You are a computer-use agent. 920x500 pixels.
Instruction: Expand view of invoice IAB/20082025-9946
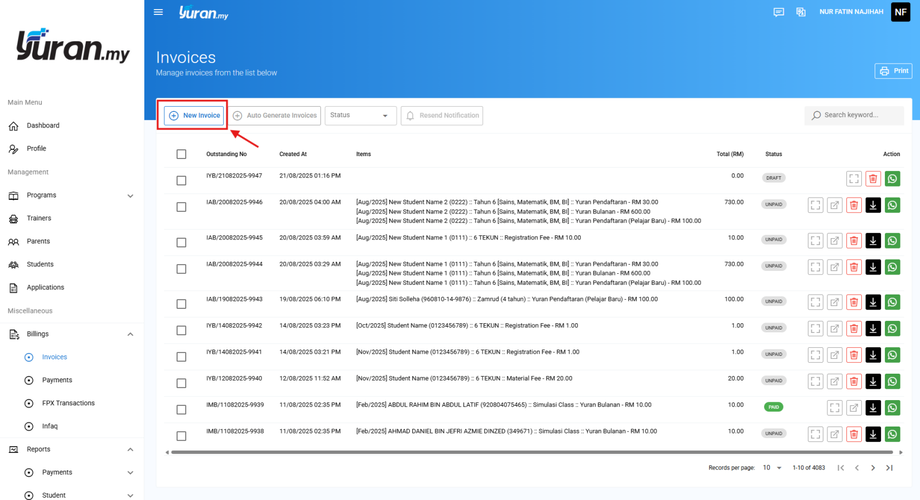(x=816, y=205)
